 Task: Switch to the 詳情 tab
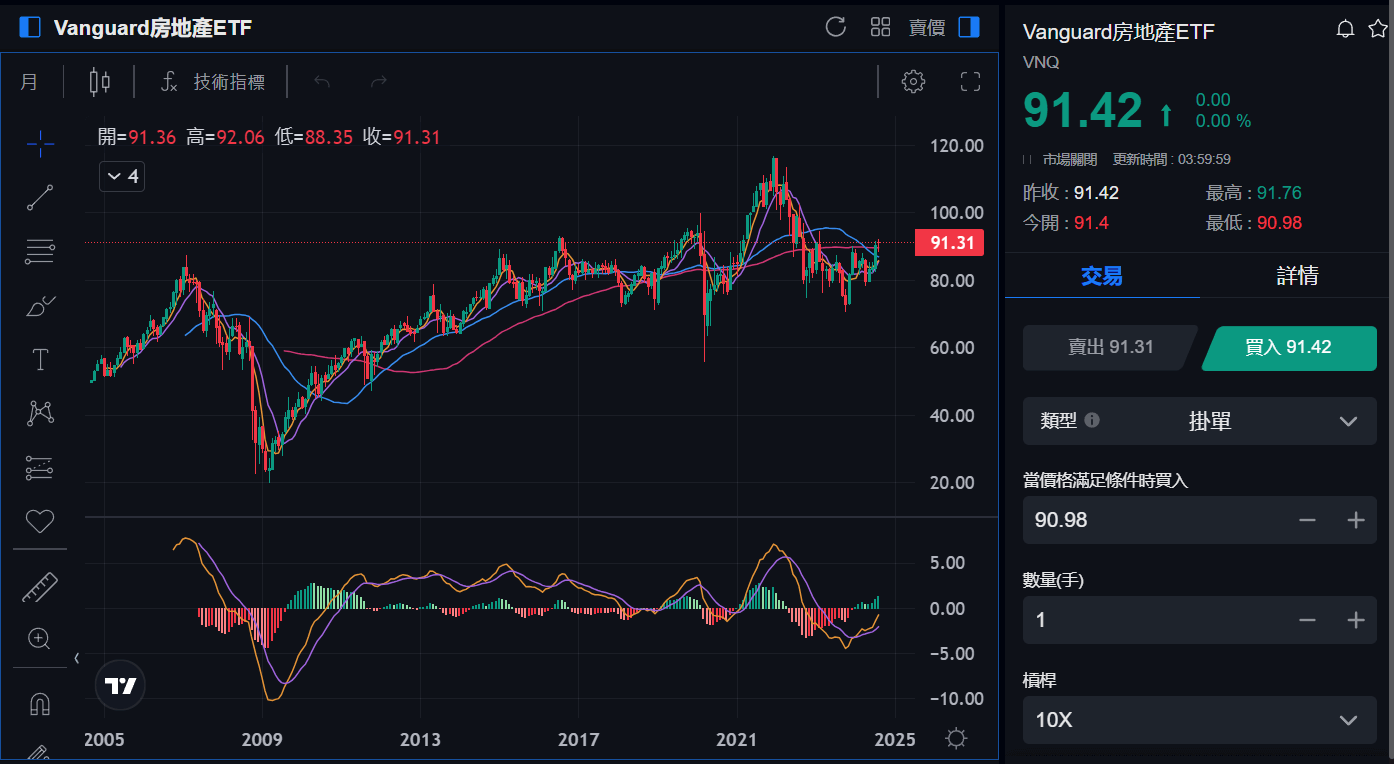click(x=1297, y=276)
